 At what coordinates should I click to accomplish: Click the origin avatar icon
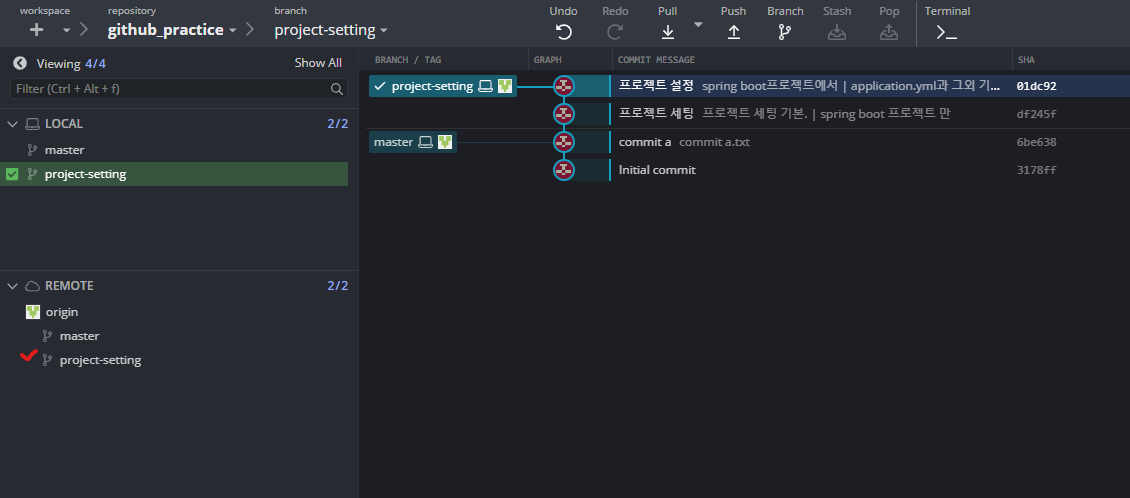pos(32,312)
